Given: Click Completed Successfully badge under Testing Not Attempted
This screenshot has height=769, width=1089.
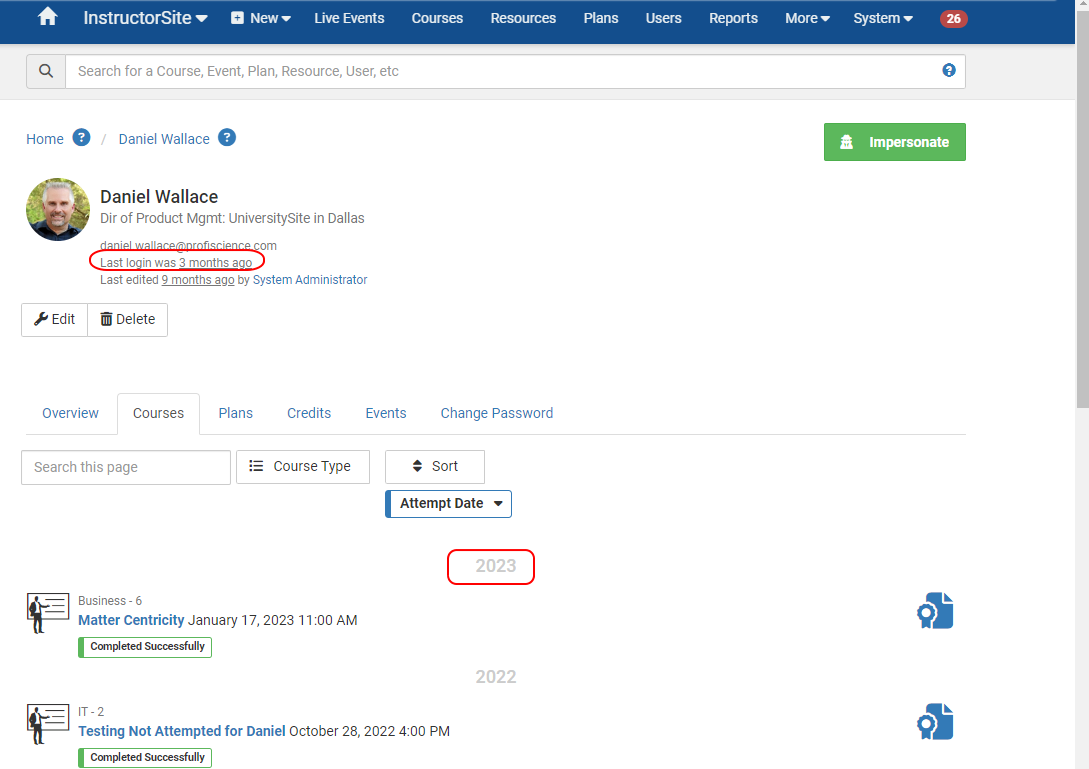Looking at the screenshot, I should click(145, 758).
